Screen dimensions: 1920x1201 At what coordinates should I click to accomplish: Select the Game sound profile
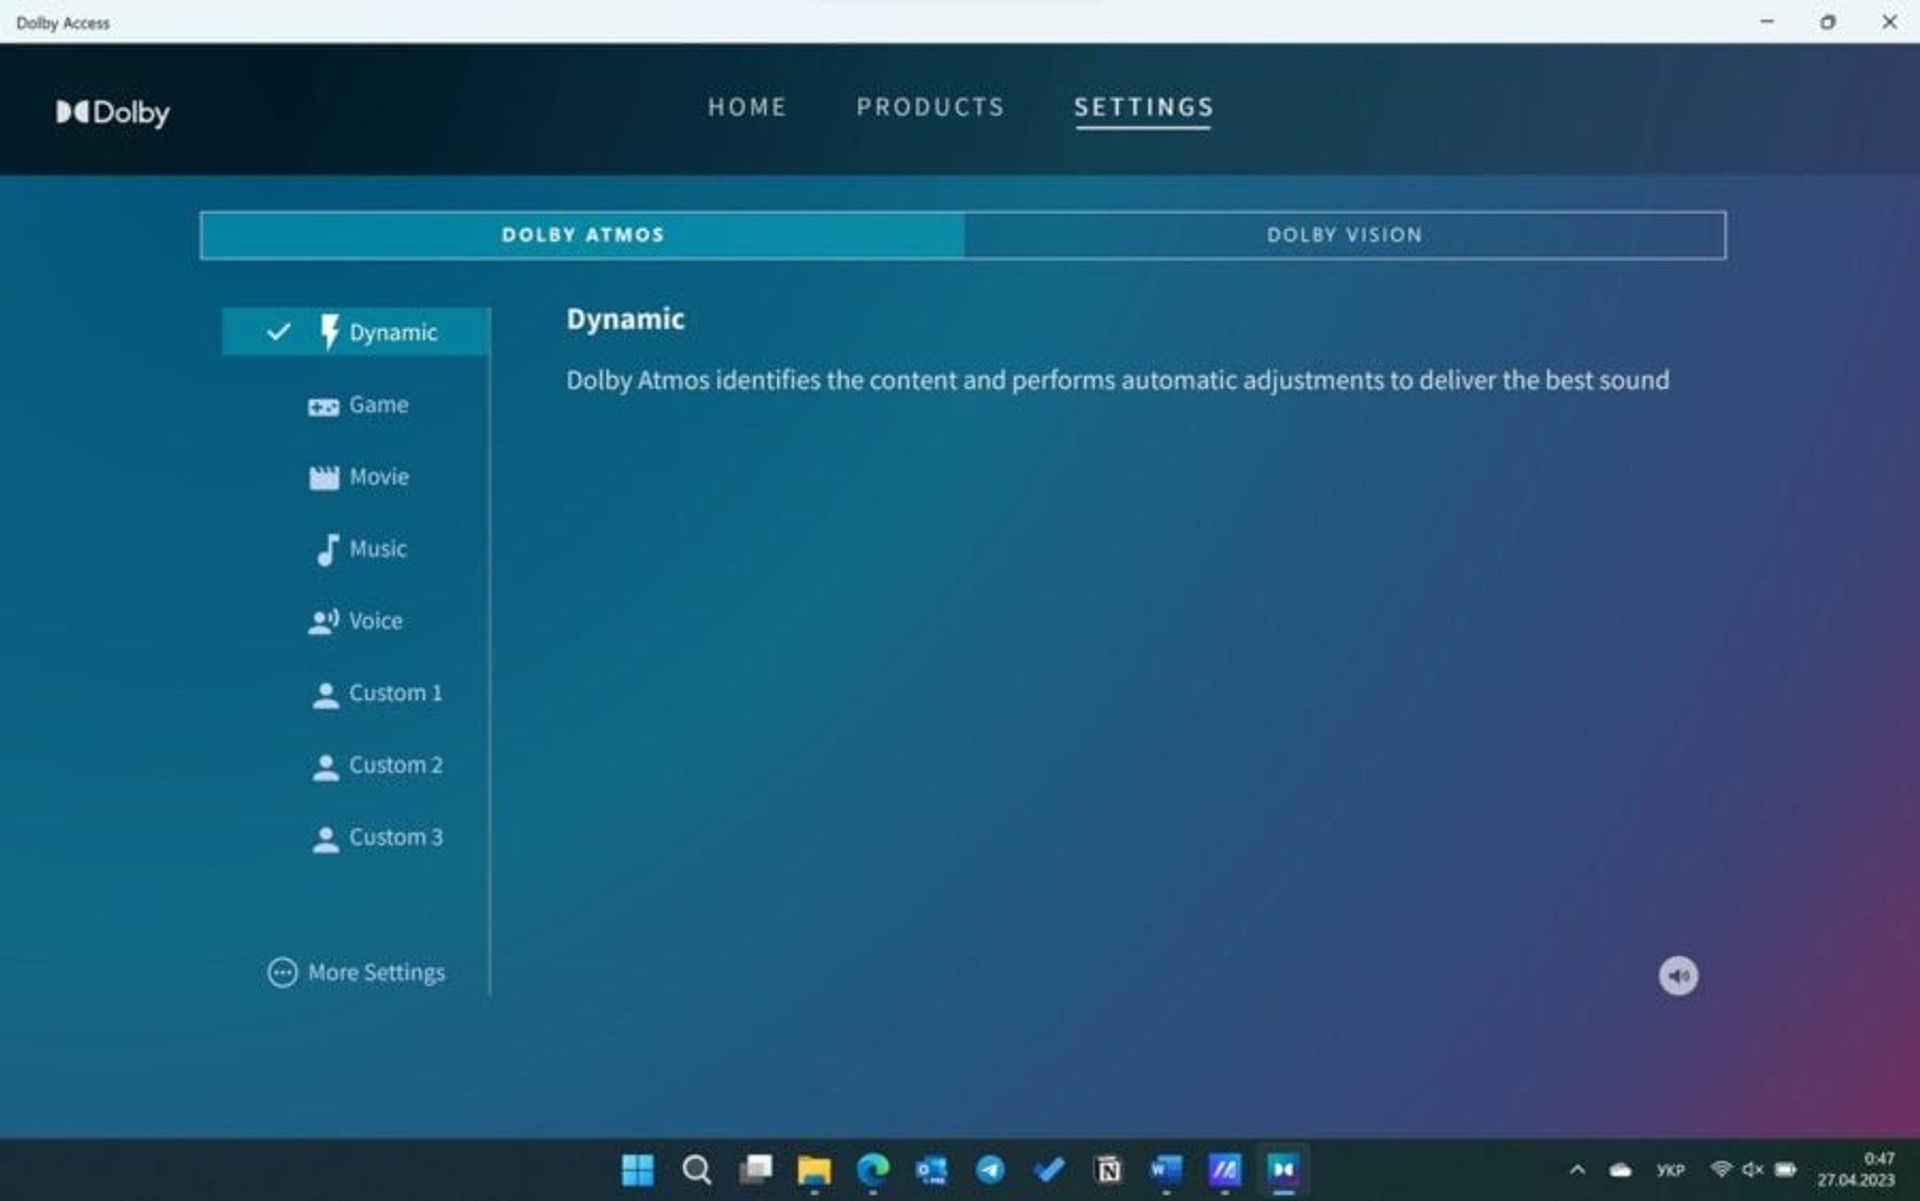point(356,405)
